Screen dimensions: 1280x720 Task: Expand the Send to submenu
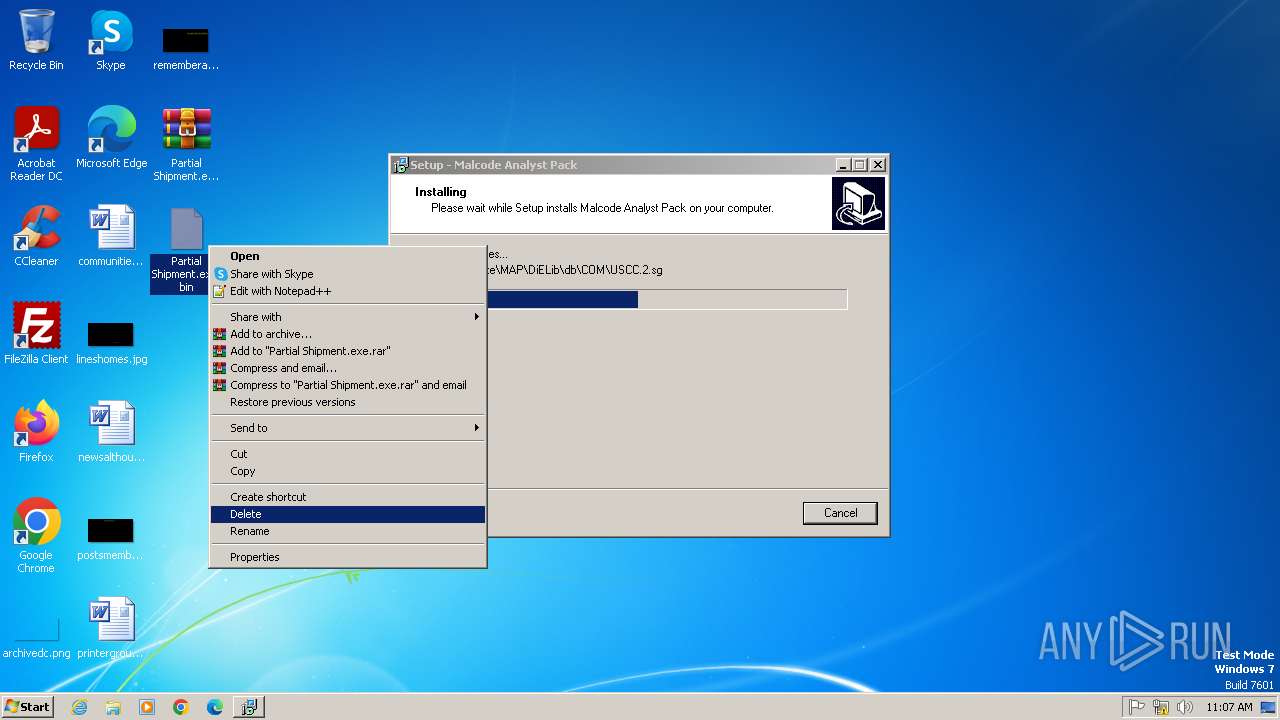click(x=348, y=428)
